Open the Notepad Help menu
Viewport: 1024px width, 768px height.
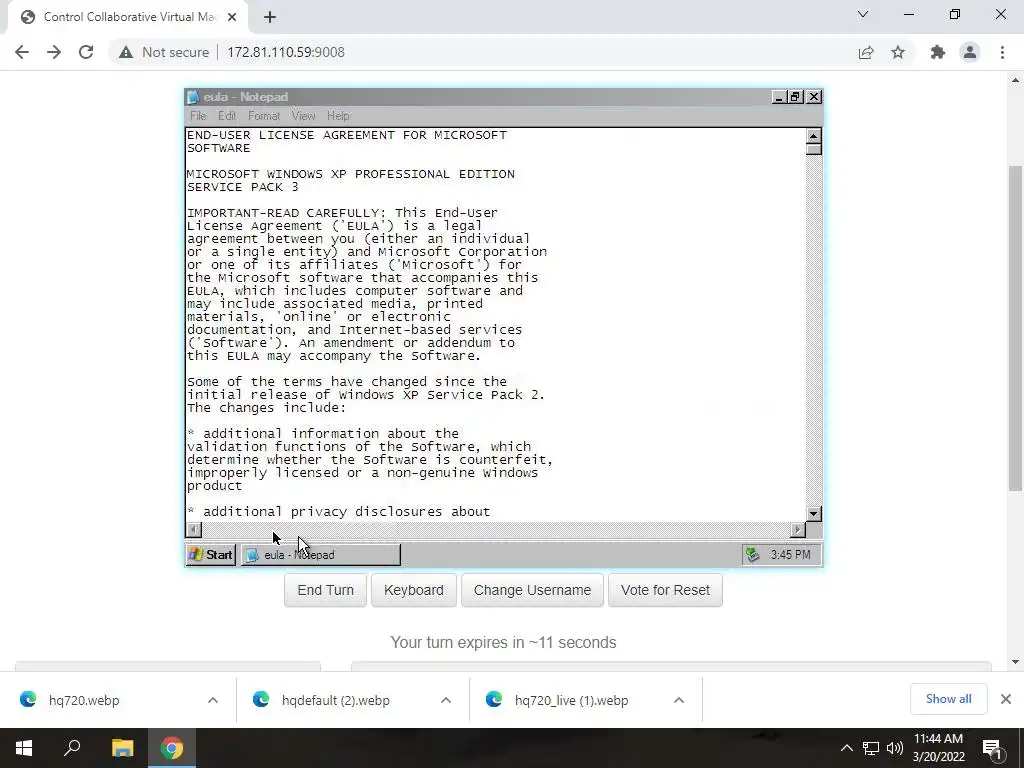coord(338,116)
